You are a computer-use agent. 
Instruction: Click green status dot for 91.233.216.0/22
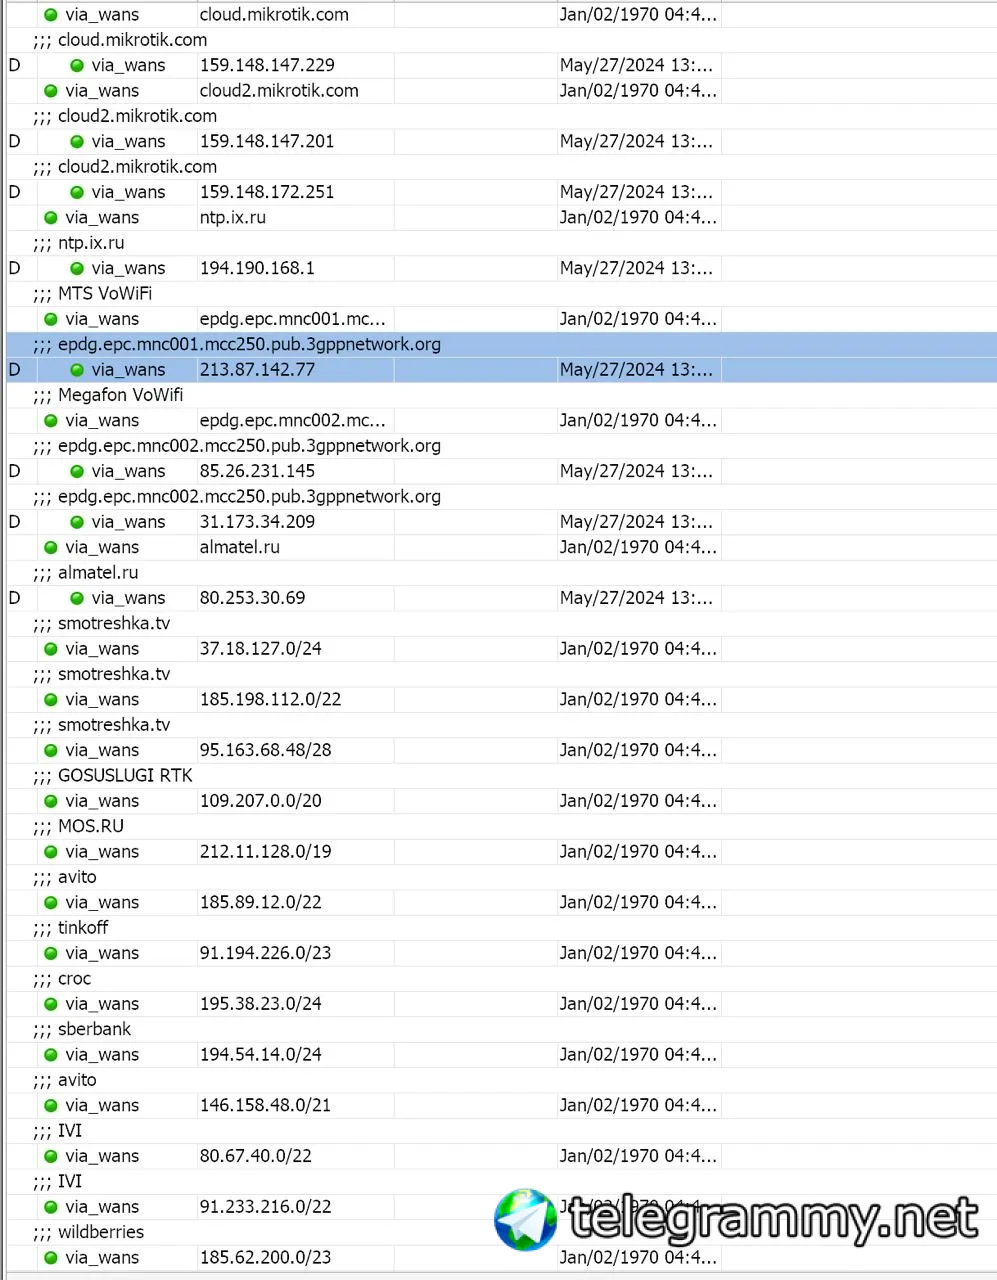(51, 1207)
